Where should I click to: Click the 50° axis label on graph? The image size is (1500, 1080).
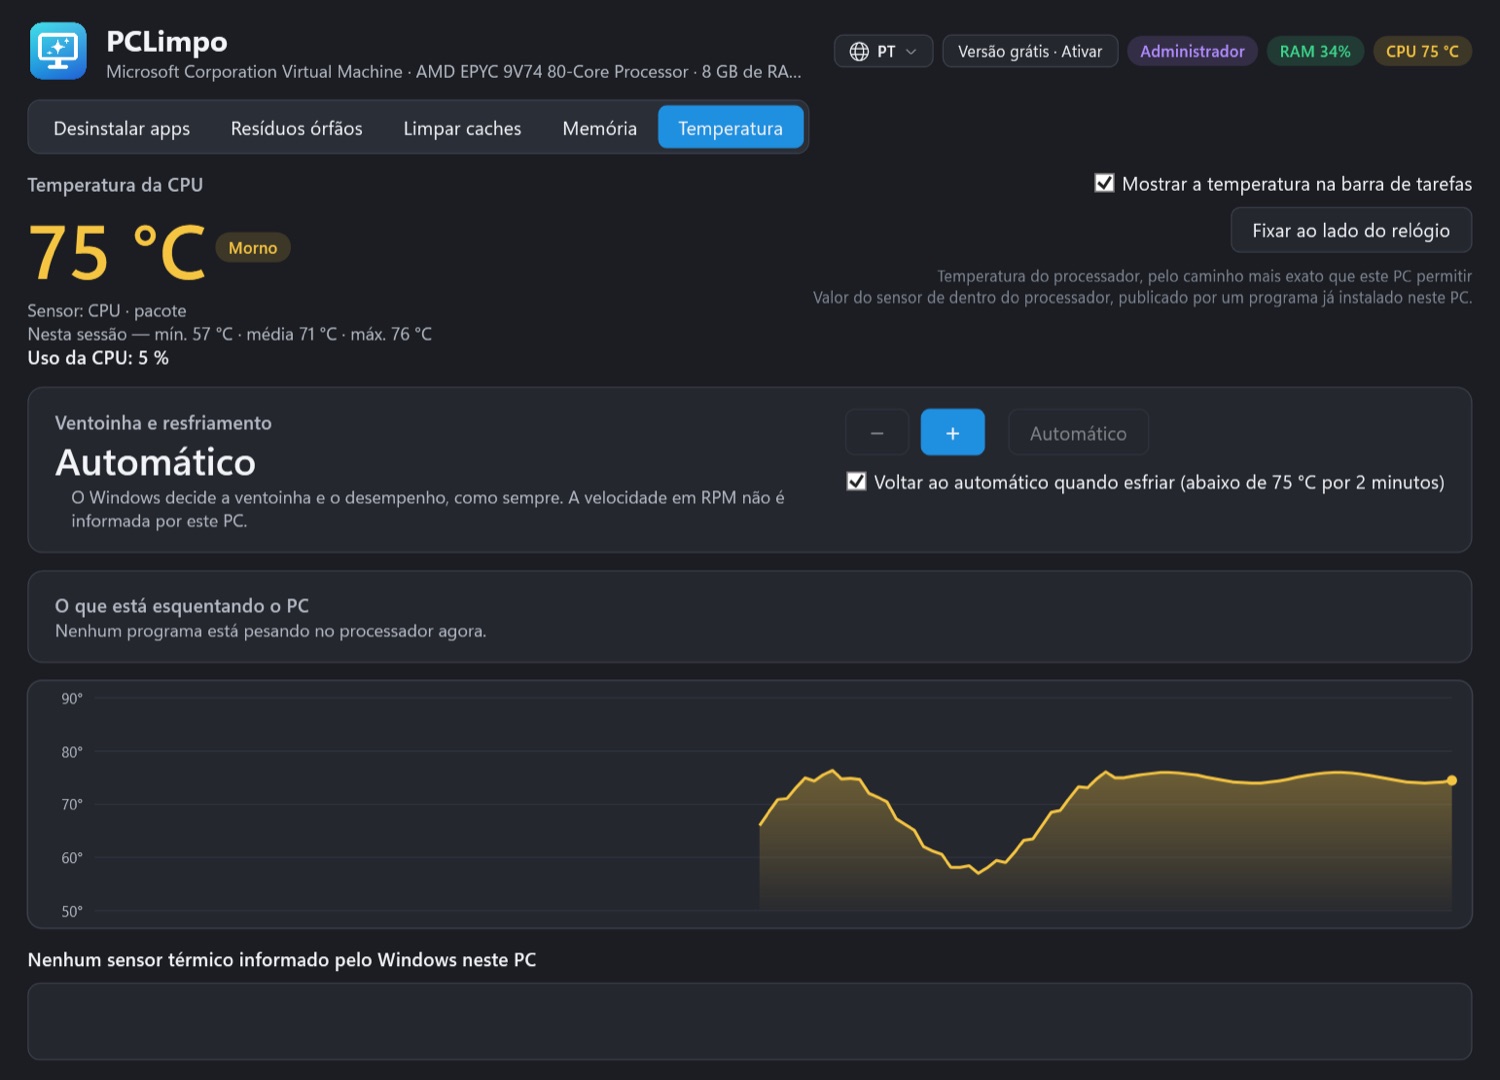tap(72, 911)
